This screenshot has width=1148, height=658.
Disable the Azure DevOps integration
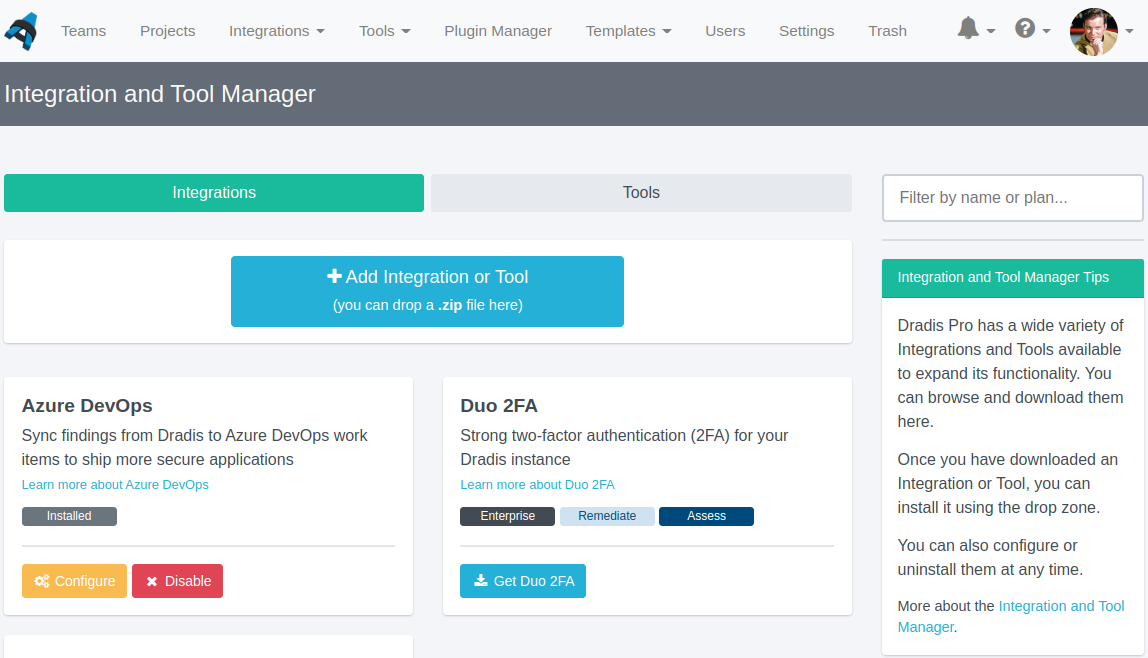click(x=177, y=581)
